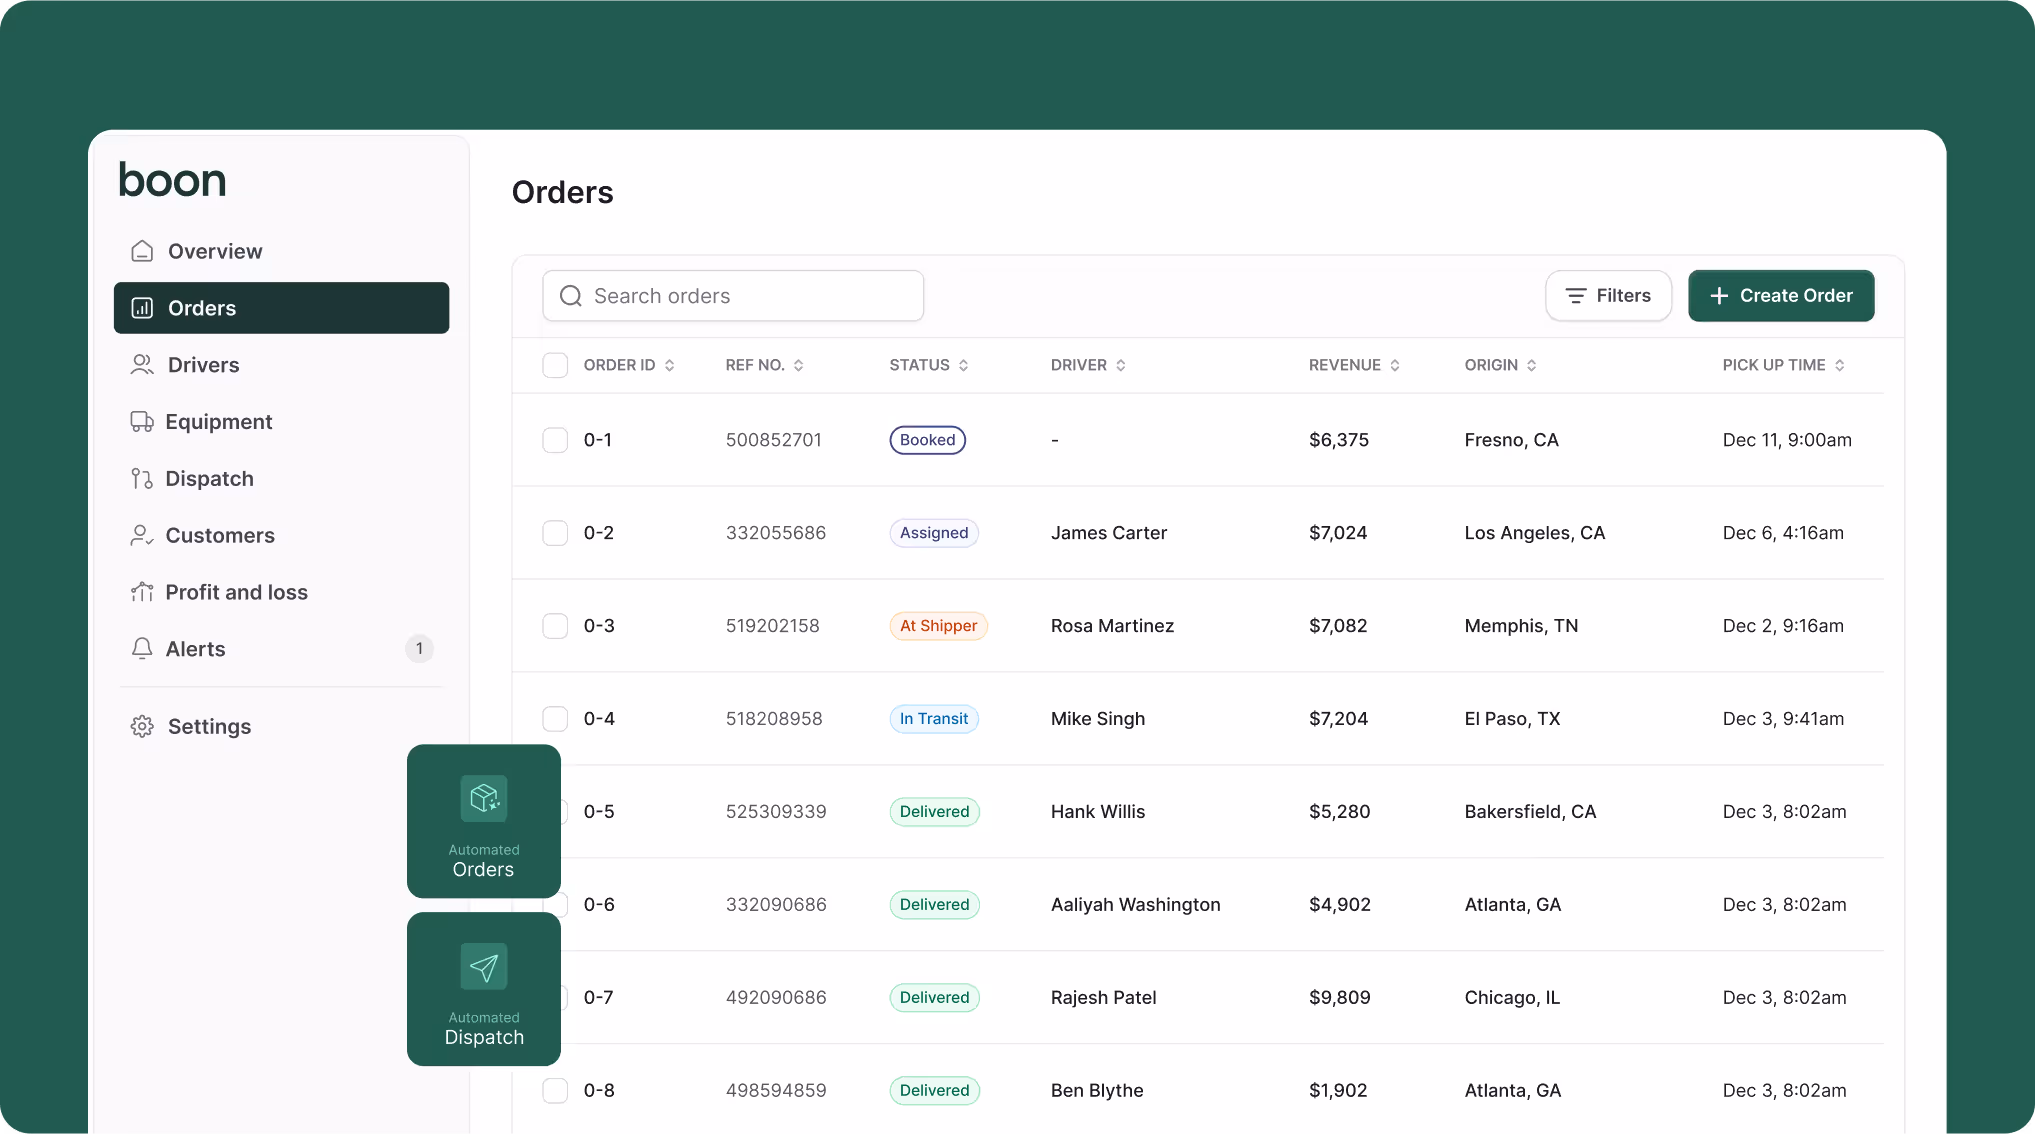Go to Customers in the sidebar
Screen dimensions: 2035x1134
coord(220,536)
